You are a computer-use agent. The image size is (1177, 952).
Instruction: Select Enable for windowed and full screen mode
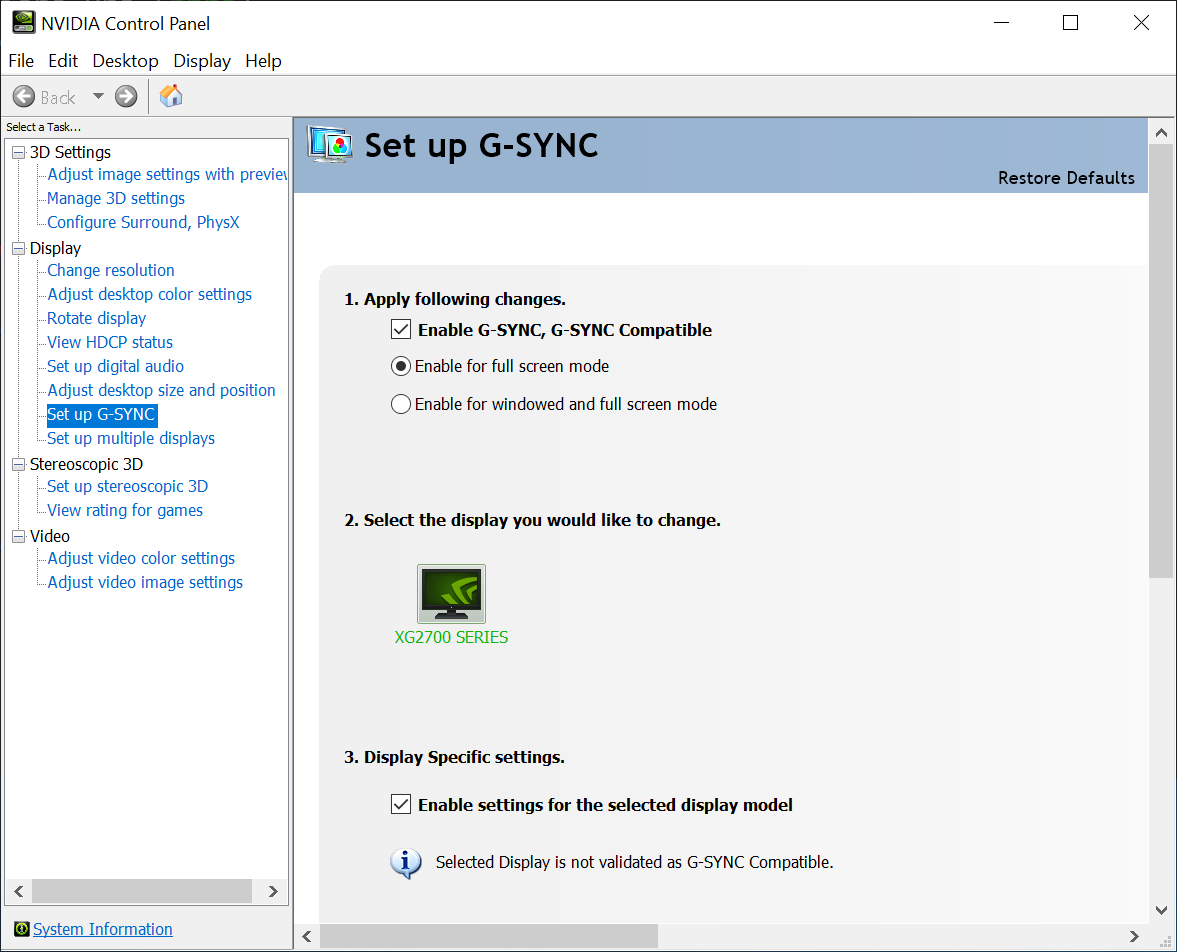[401, 404]
